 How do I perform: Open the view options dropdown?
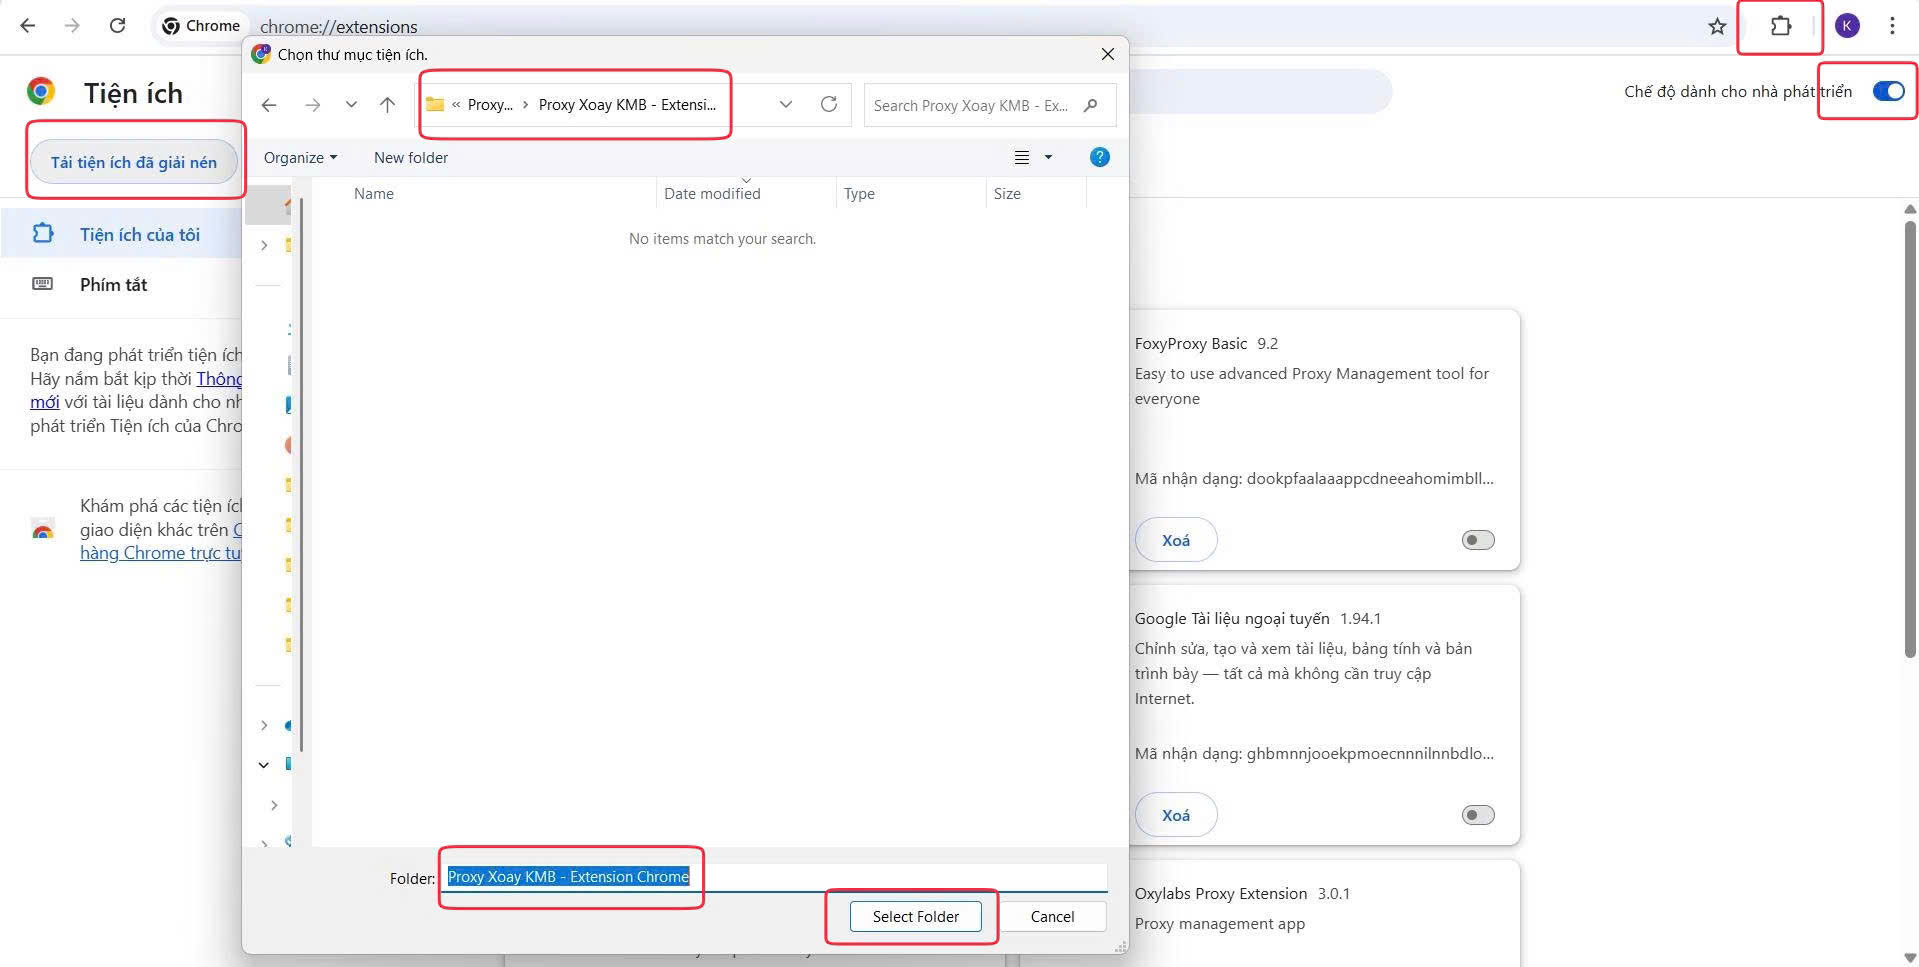click(x=1048, y=157)
